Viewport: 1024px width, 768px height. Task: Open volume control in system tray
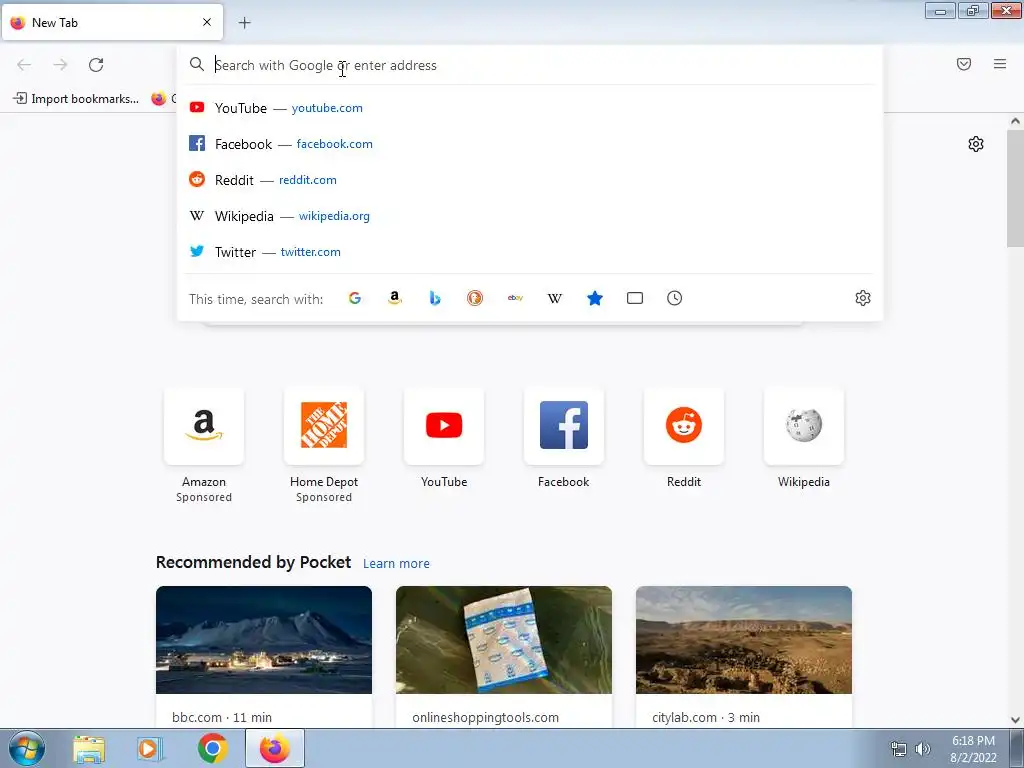[x=923, y=749]
